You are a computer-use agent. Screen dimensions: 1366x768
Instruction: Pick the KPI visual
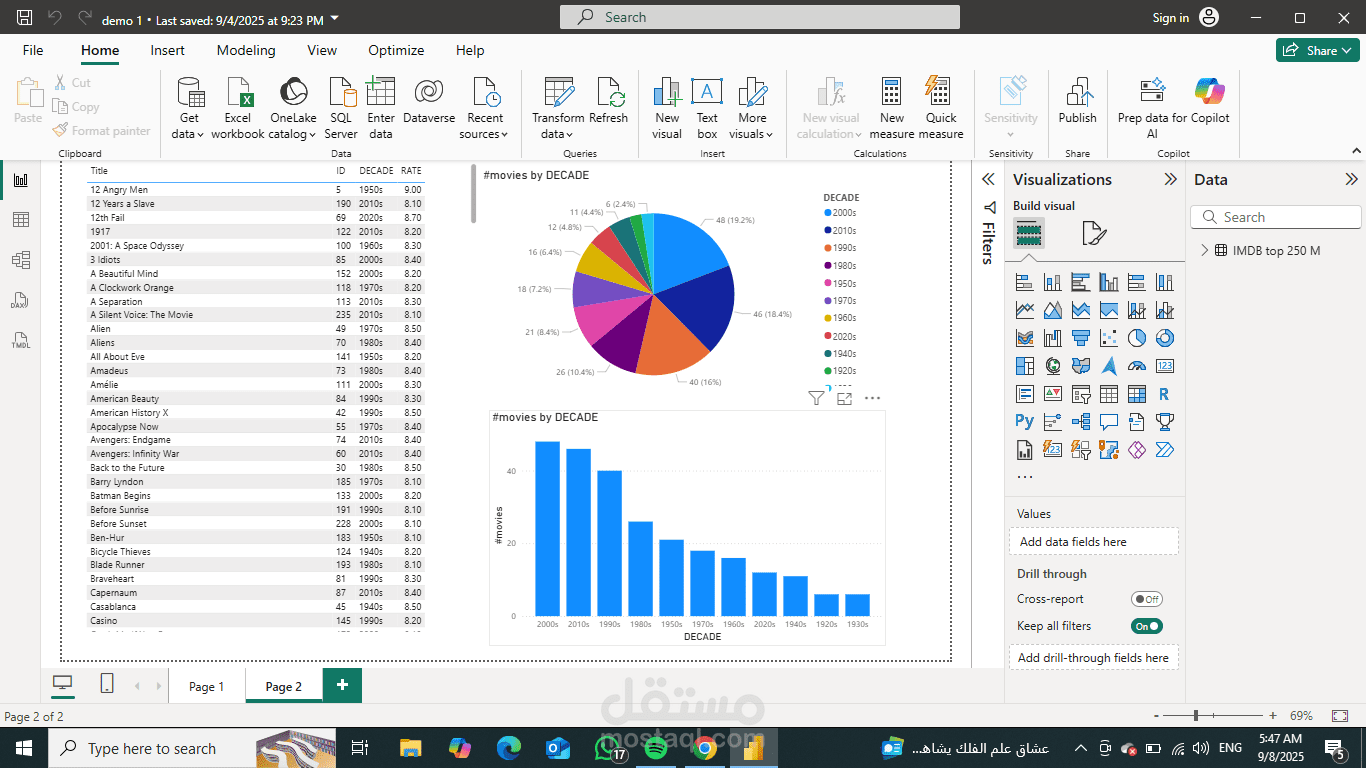(1052, 395)
